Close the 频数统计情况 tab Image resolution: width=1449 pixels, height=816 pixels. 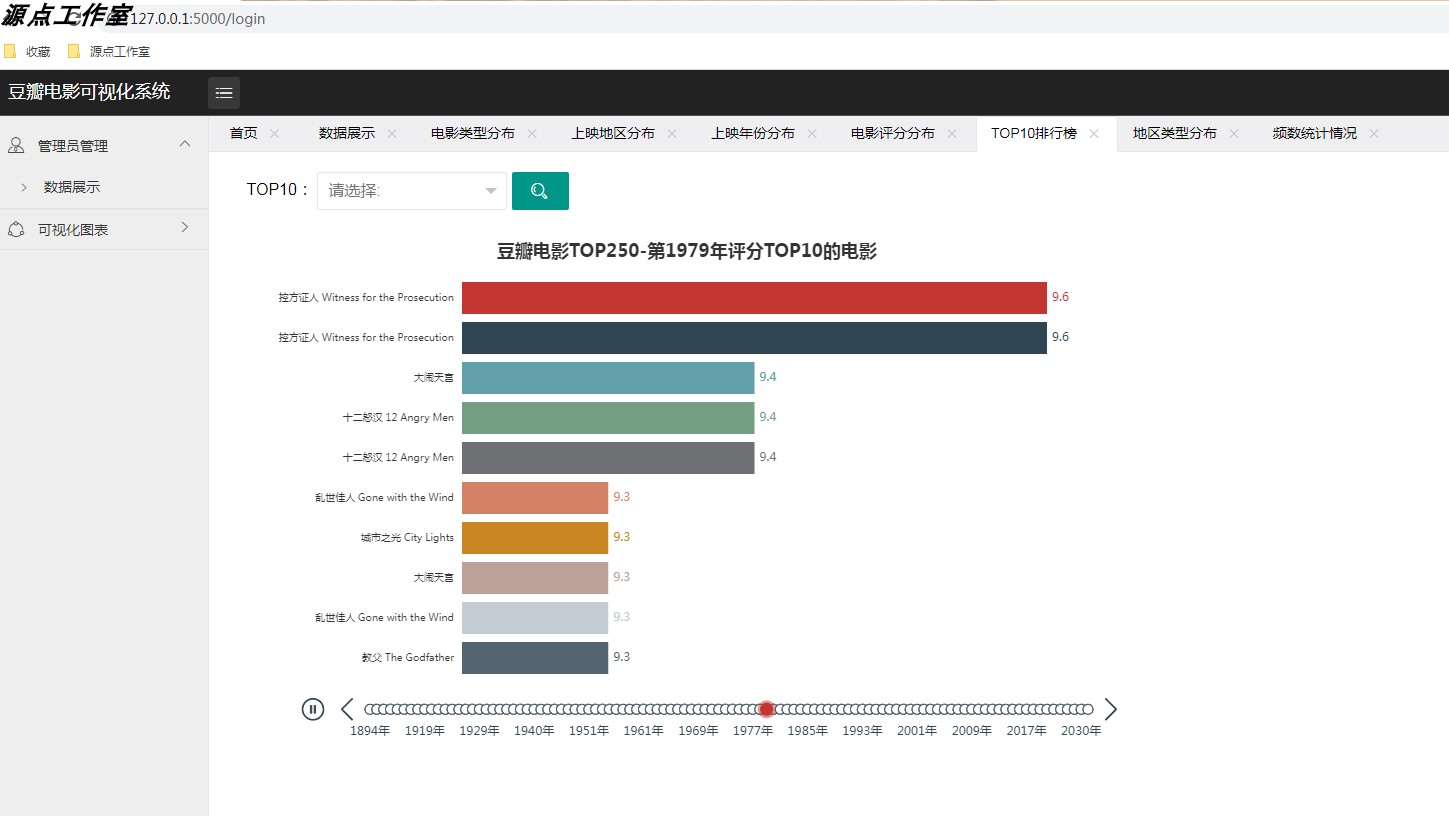(1374, 133)
